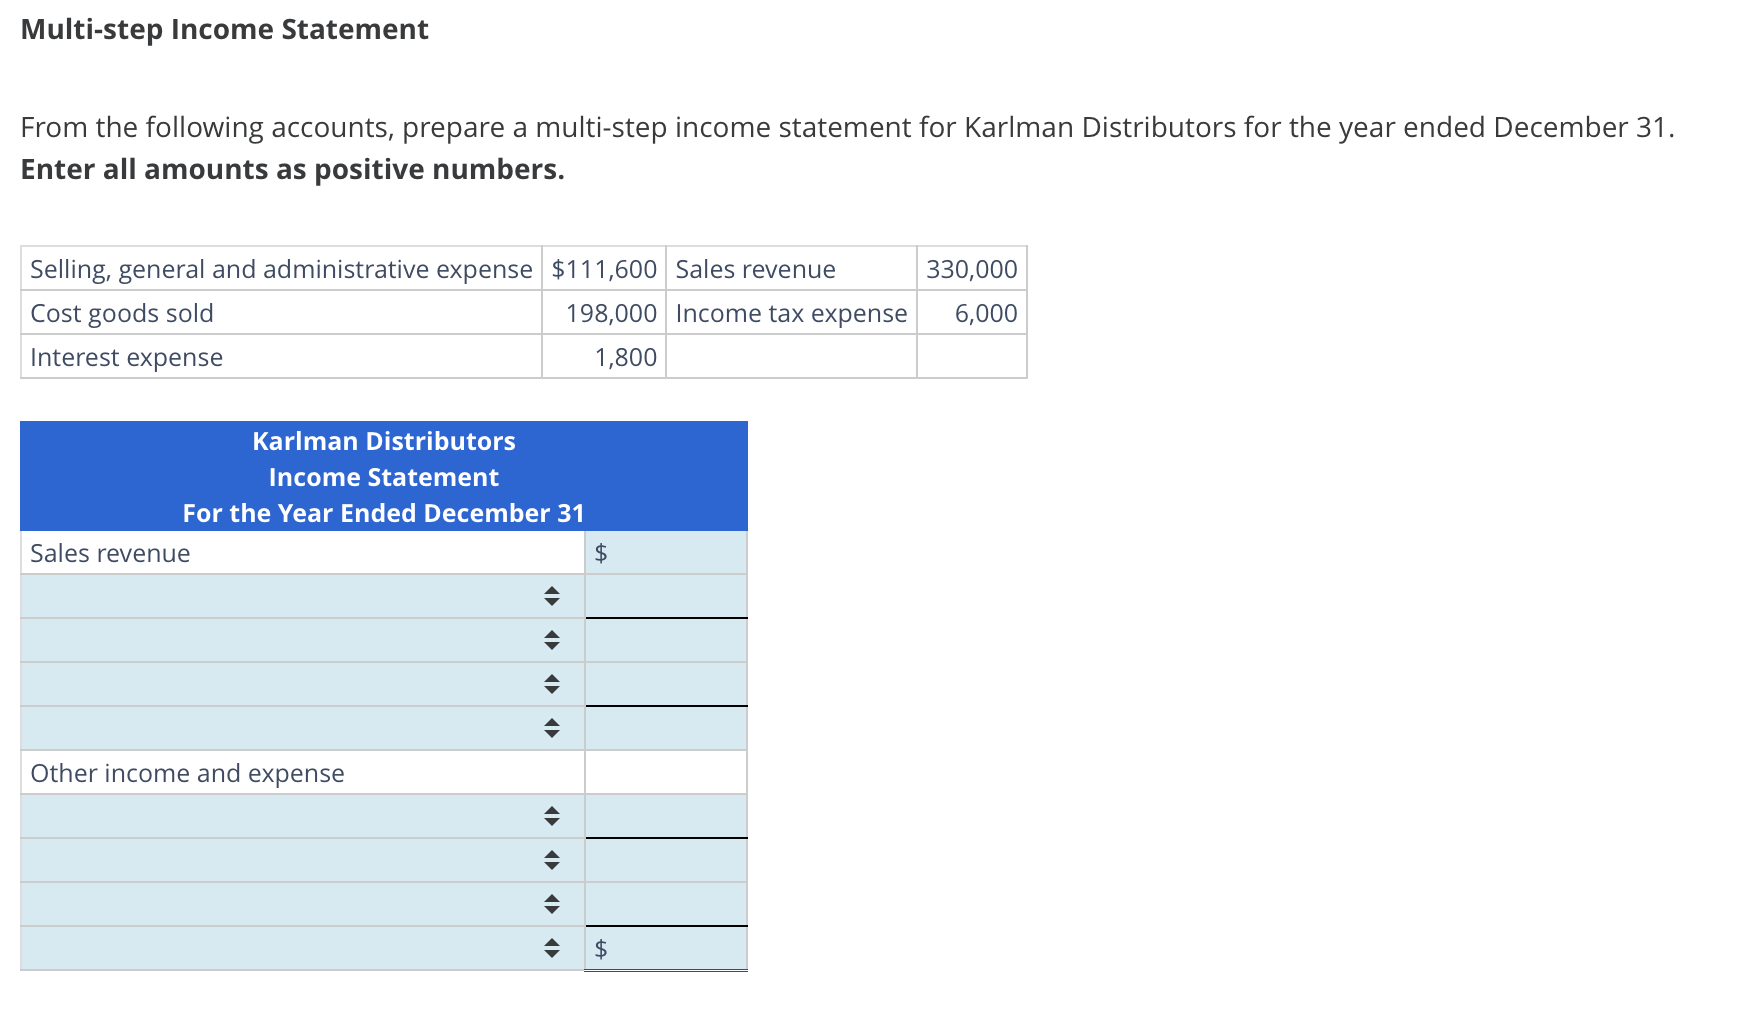Open the second account dropdown in the statement

551,640
